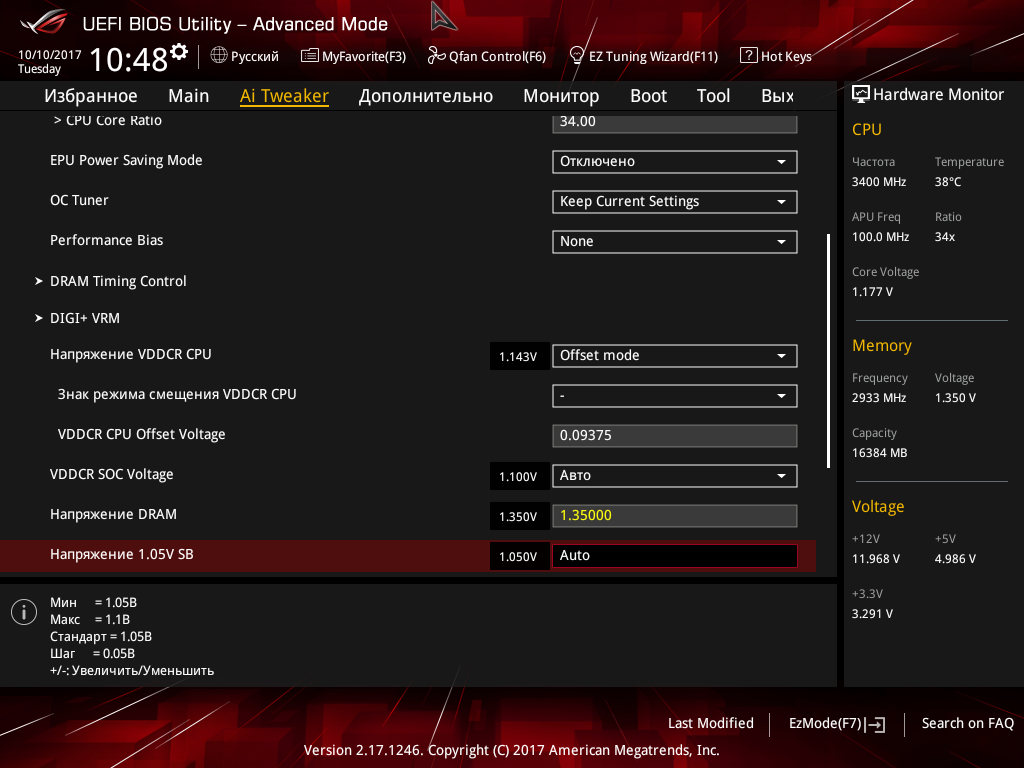
Task: Click the +3.3V 3.291 V reading
Action: [x=872, y=614]
